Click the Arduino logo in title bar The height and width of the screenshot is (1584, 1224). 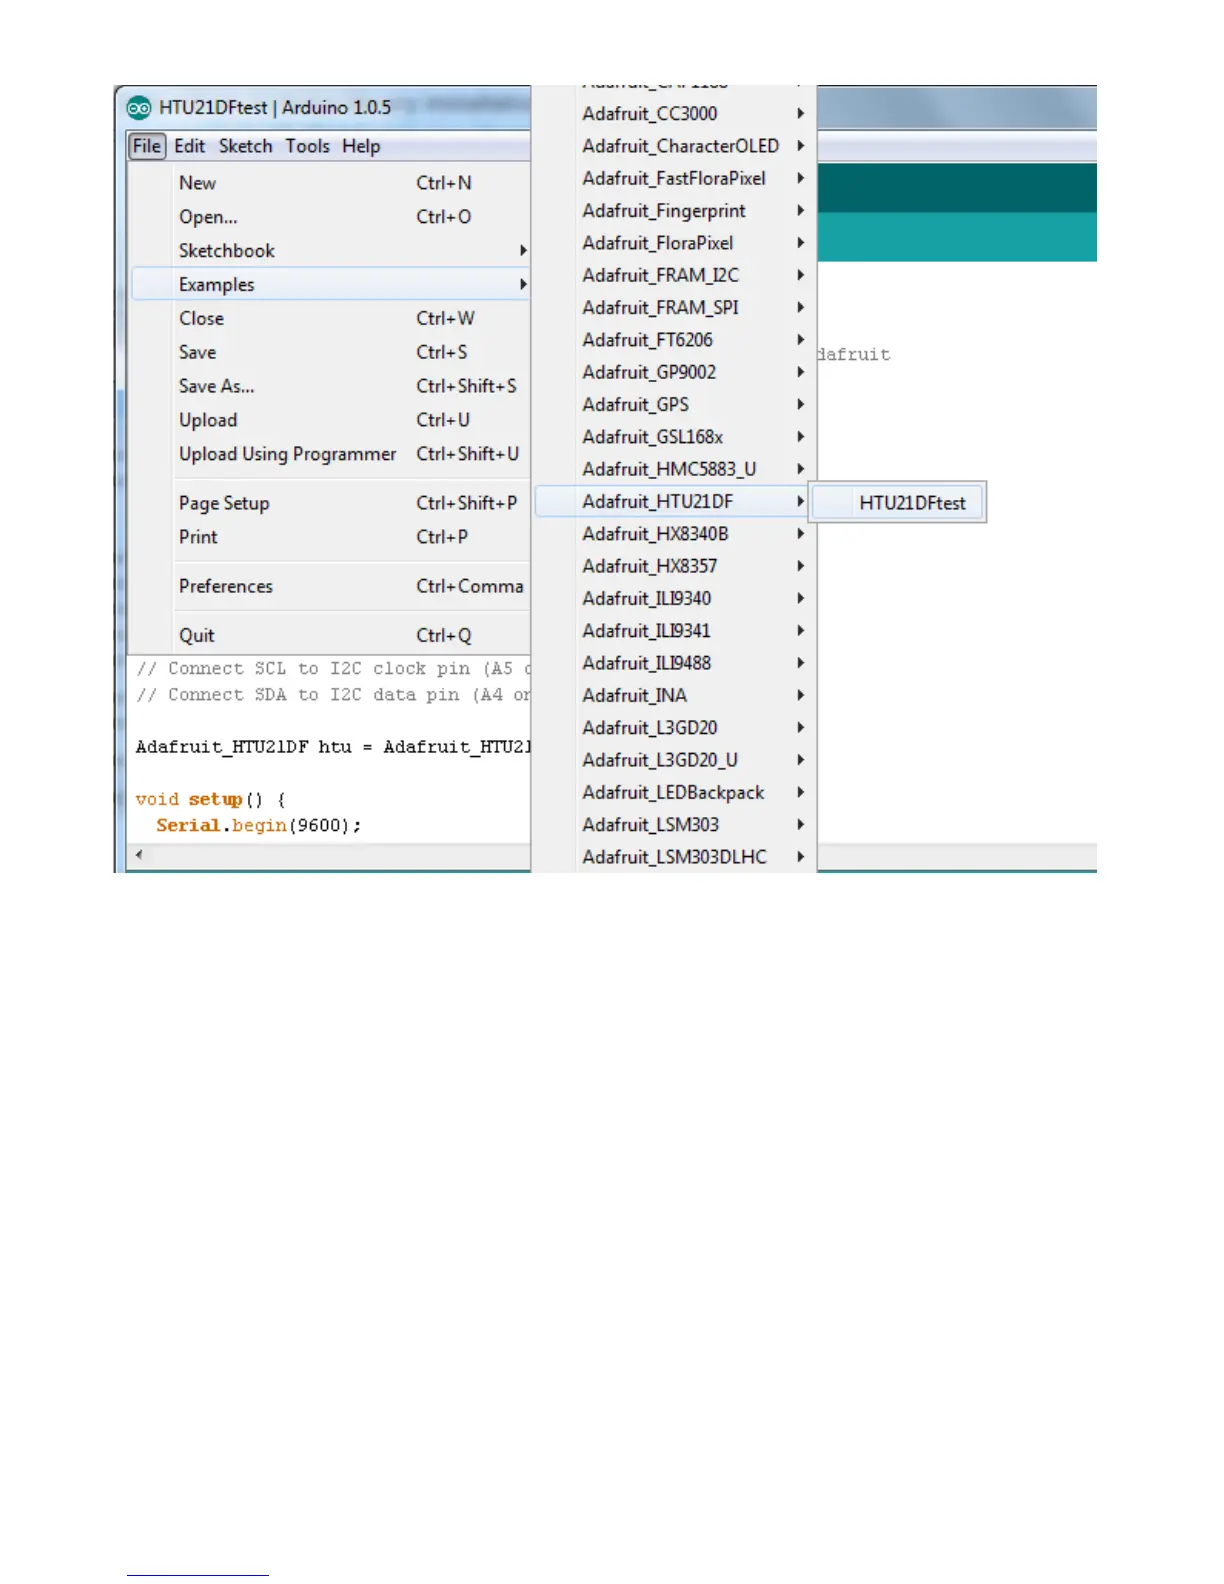[139, 108]
